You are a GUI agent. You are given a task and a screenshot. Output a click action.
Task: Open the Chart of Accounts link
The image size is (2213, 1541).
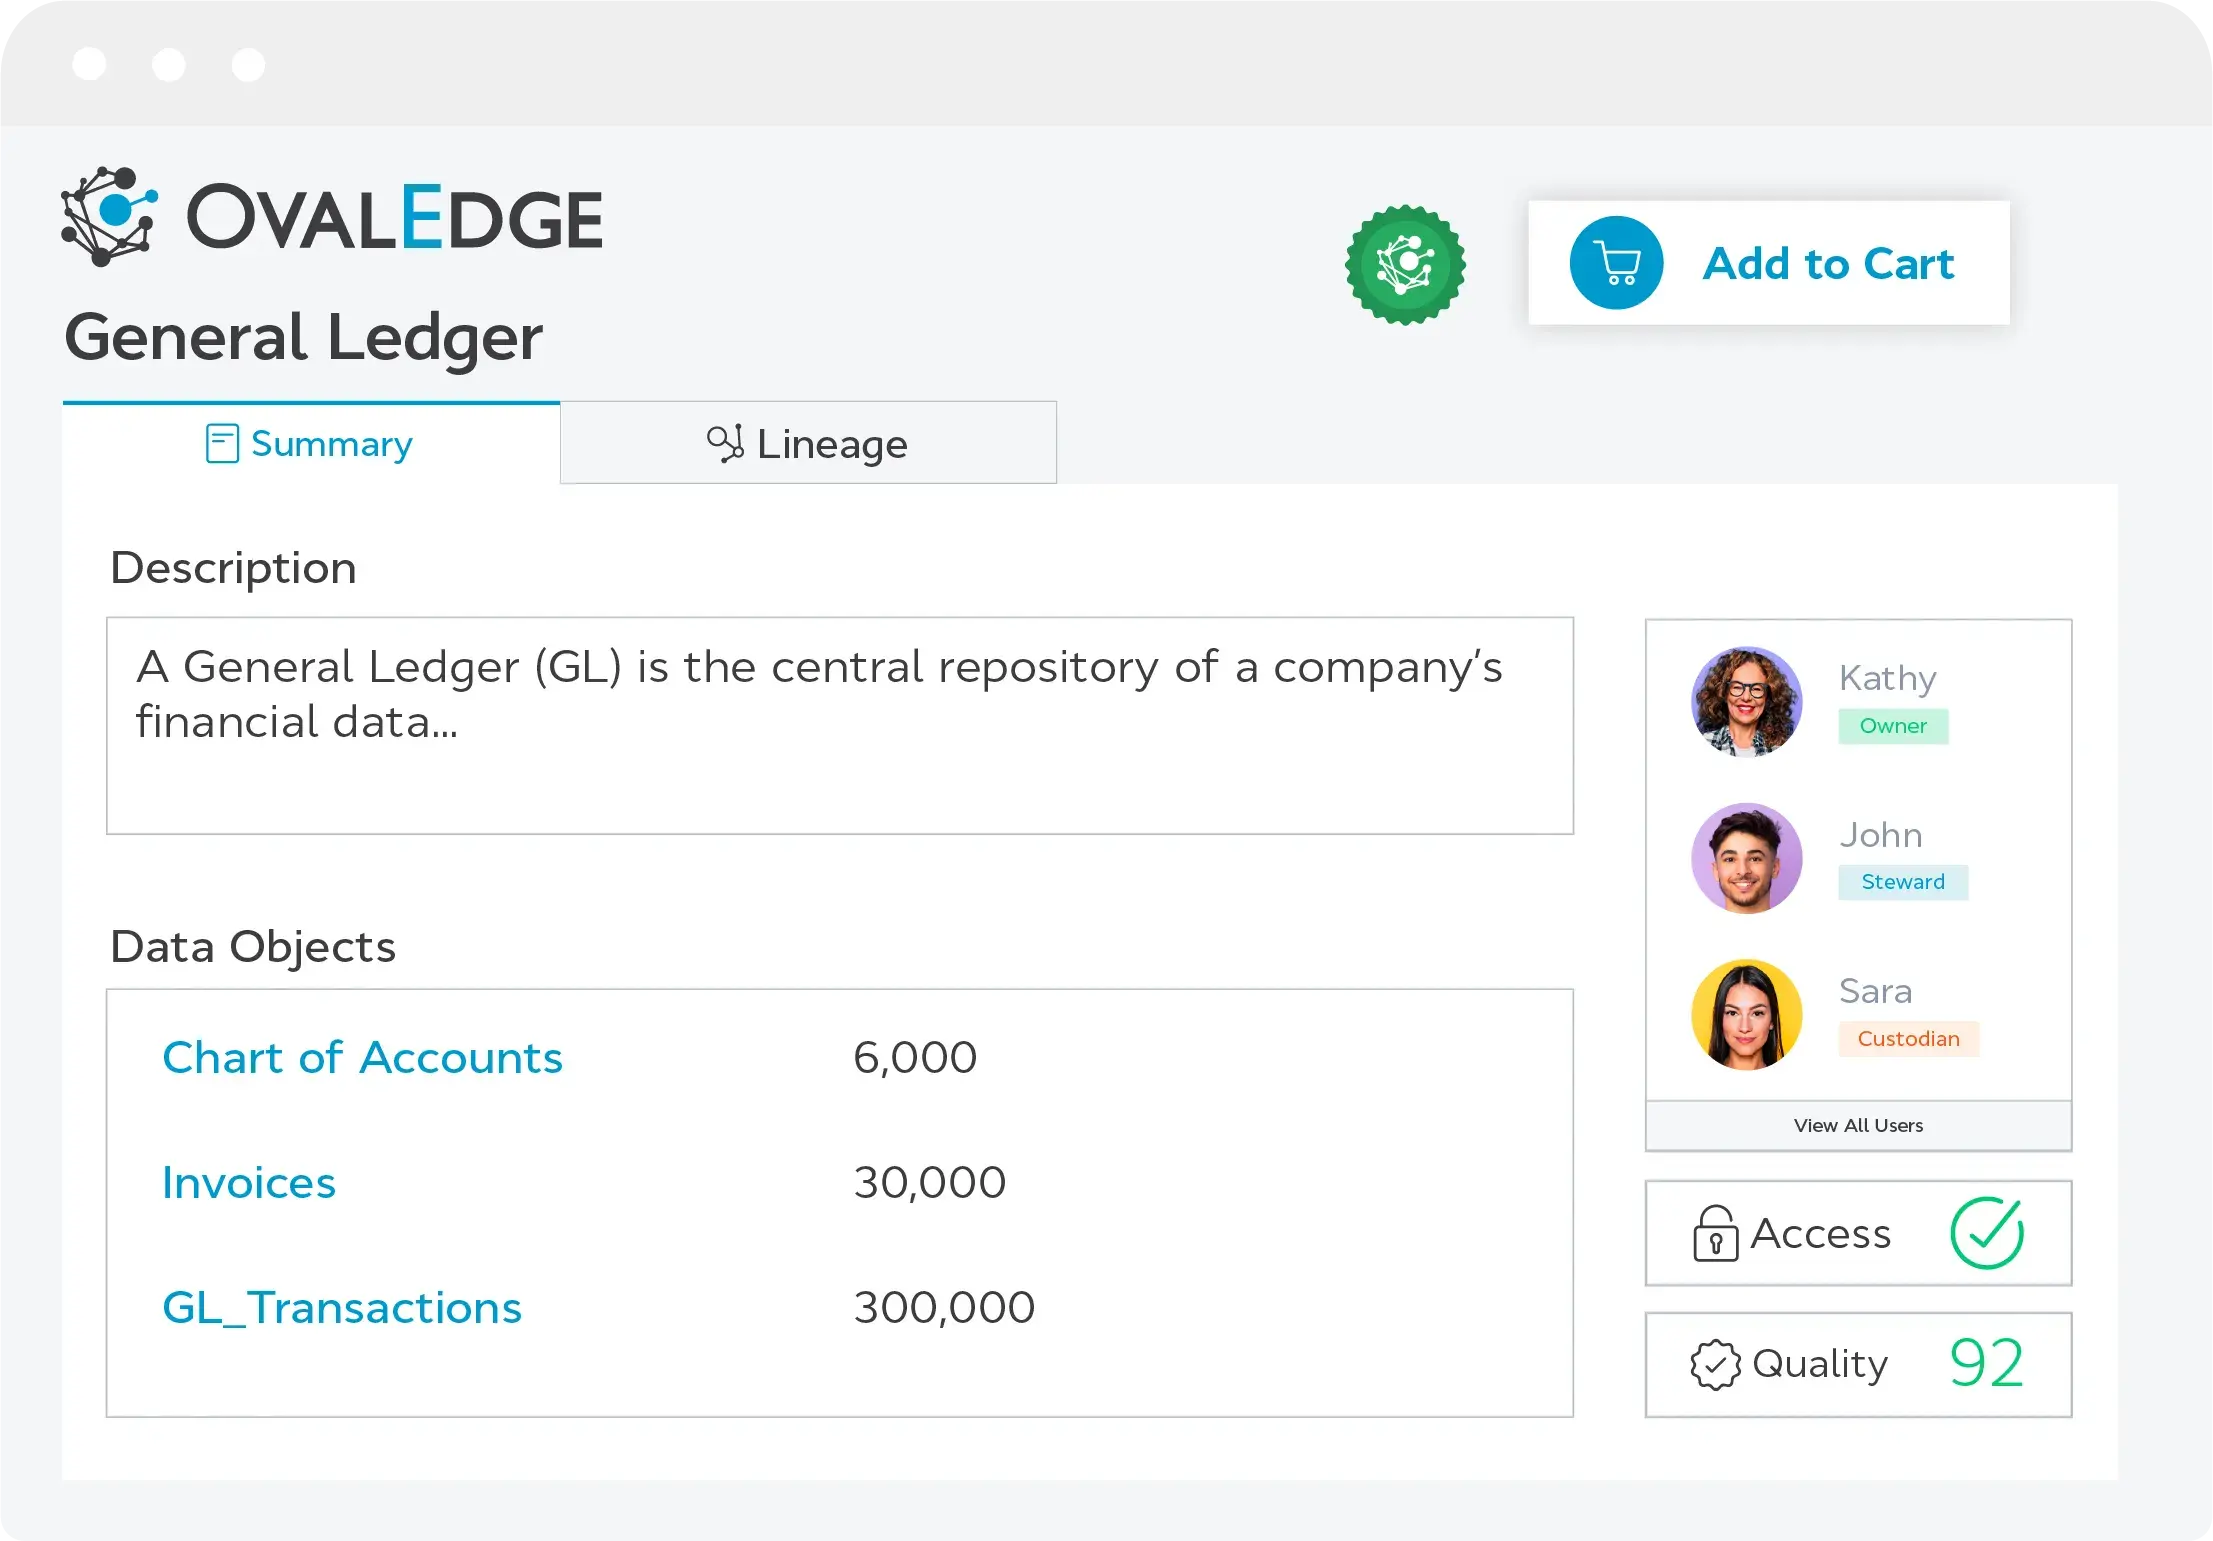pyautogui.click(x=362, y=1058)
